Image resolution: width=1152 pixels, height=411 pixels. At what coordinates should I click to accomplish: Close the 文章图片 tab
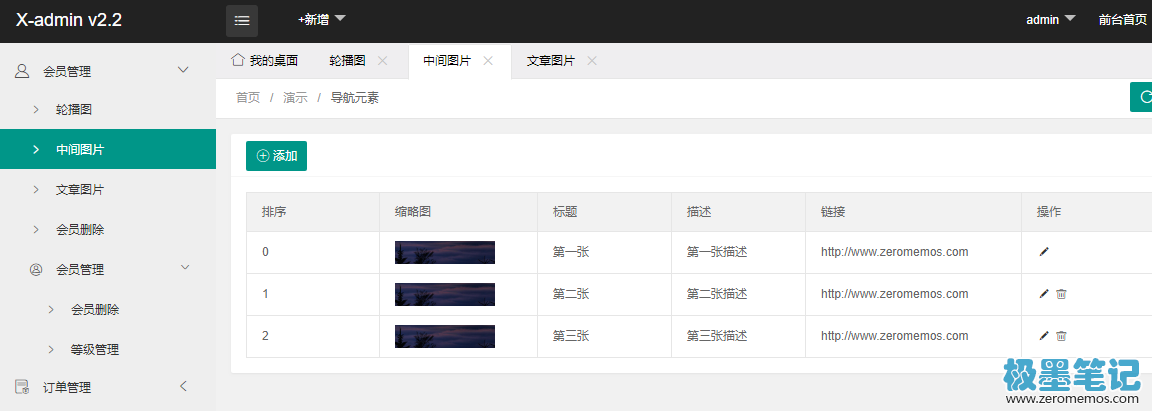(x=592, y=61)
